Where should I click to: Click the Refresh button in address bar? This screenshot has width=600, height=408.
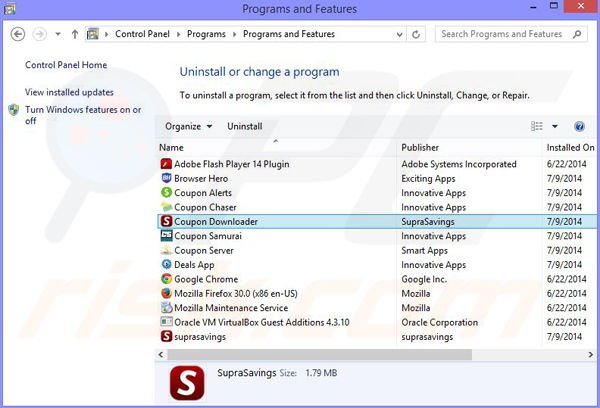coord(416,34)
